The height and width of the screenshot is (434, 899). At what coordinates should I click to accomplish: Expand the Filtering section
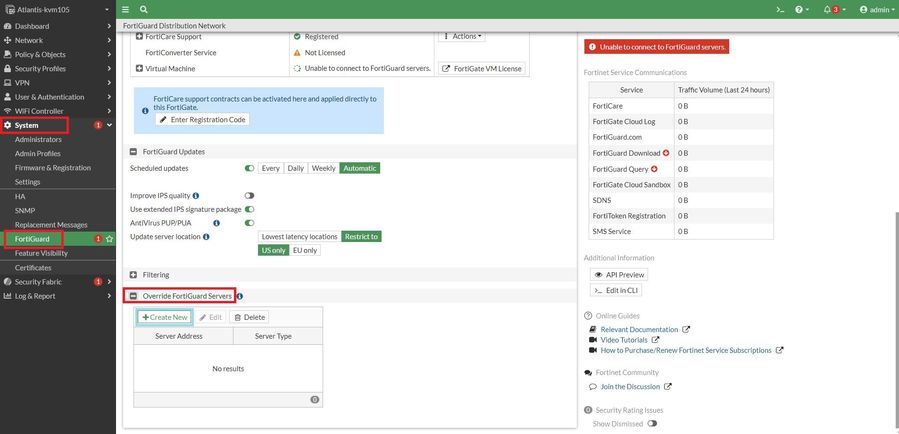coord(133,275)
